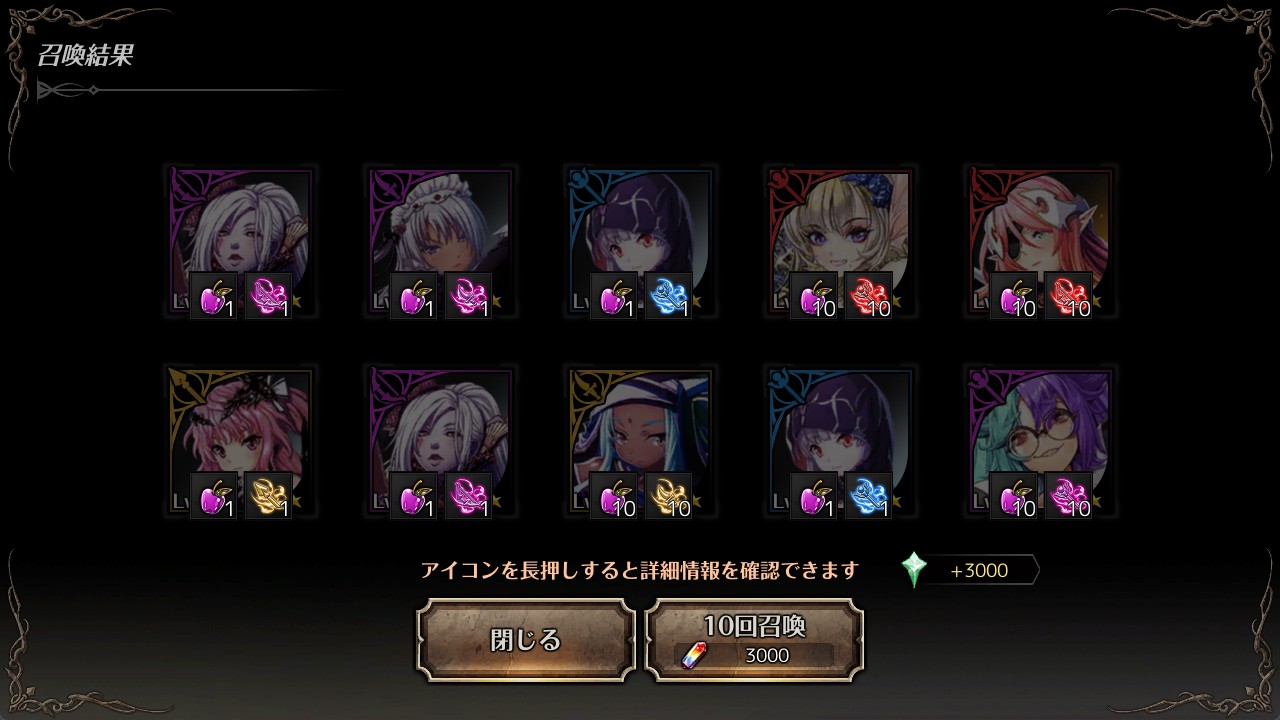Click the 10回召喚 button
The image size is (1280, 720).
[x=755, y=640]
